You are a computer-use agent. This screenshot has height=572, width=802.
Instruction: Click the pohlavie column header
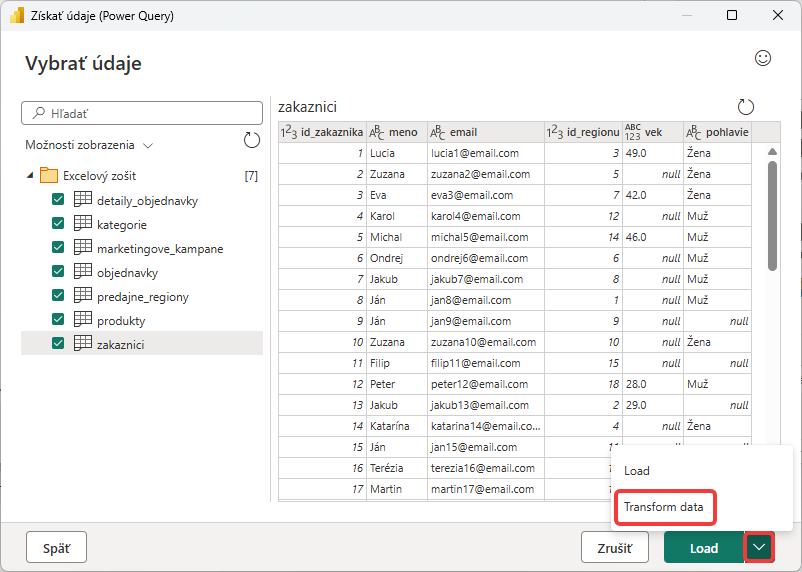click(717, 132)
